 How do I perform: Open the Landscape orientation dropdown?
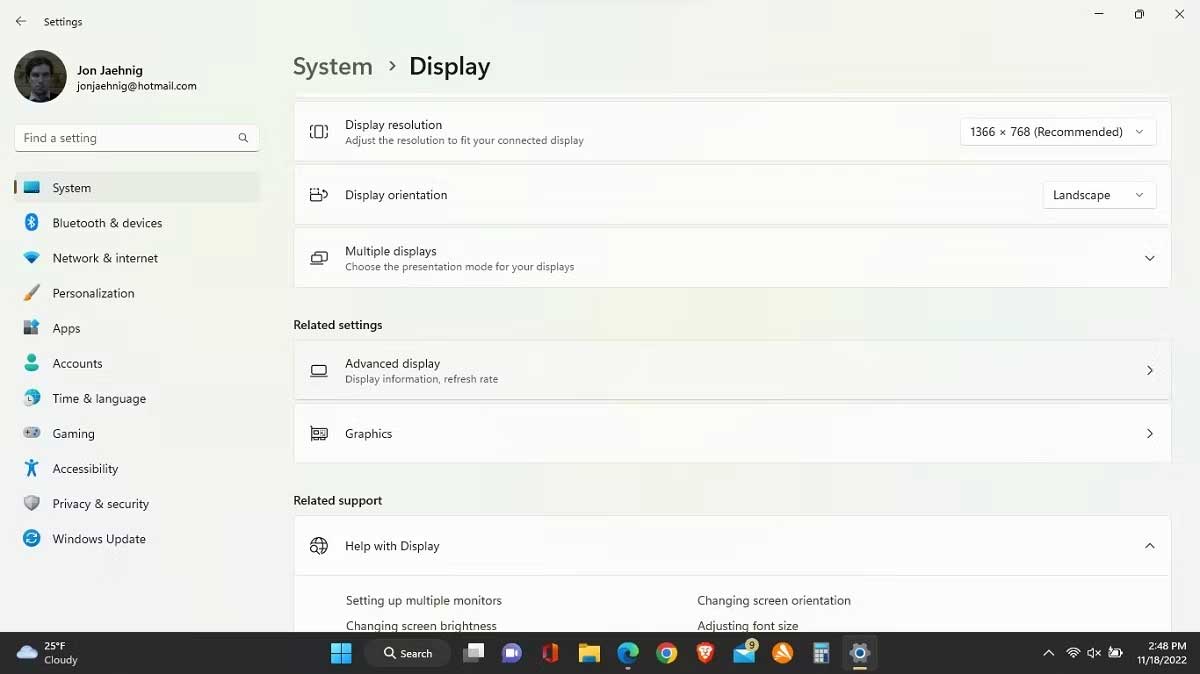click(1098, 195)
